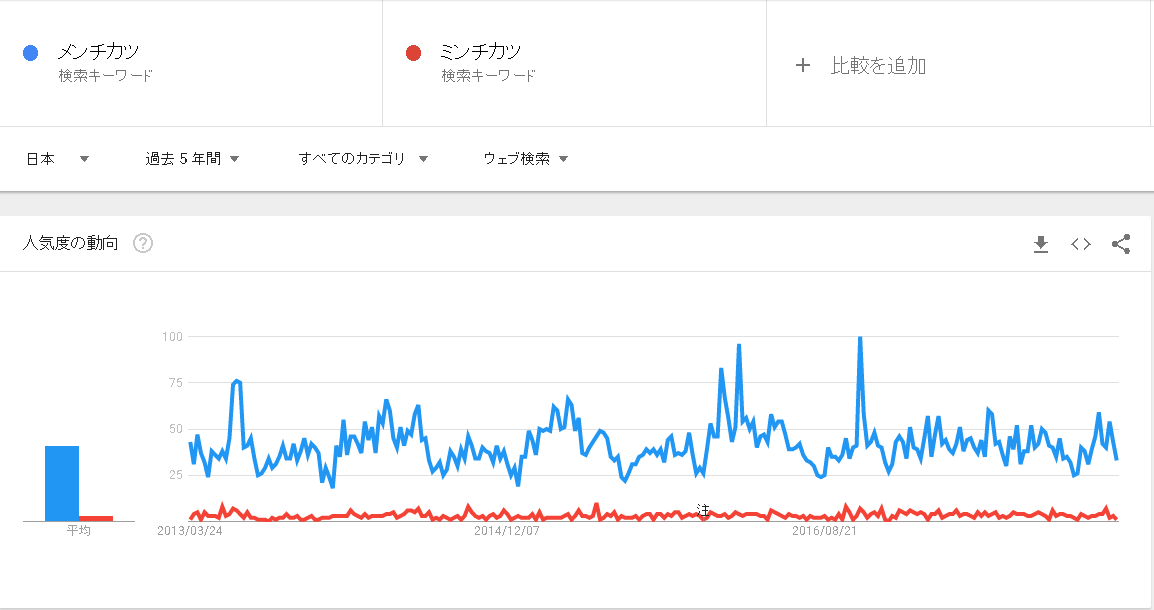Click the 比較を追加 button
This screenshot has height=610, width=1154.
click(878, 66)
